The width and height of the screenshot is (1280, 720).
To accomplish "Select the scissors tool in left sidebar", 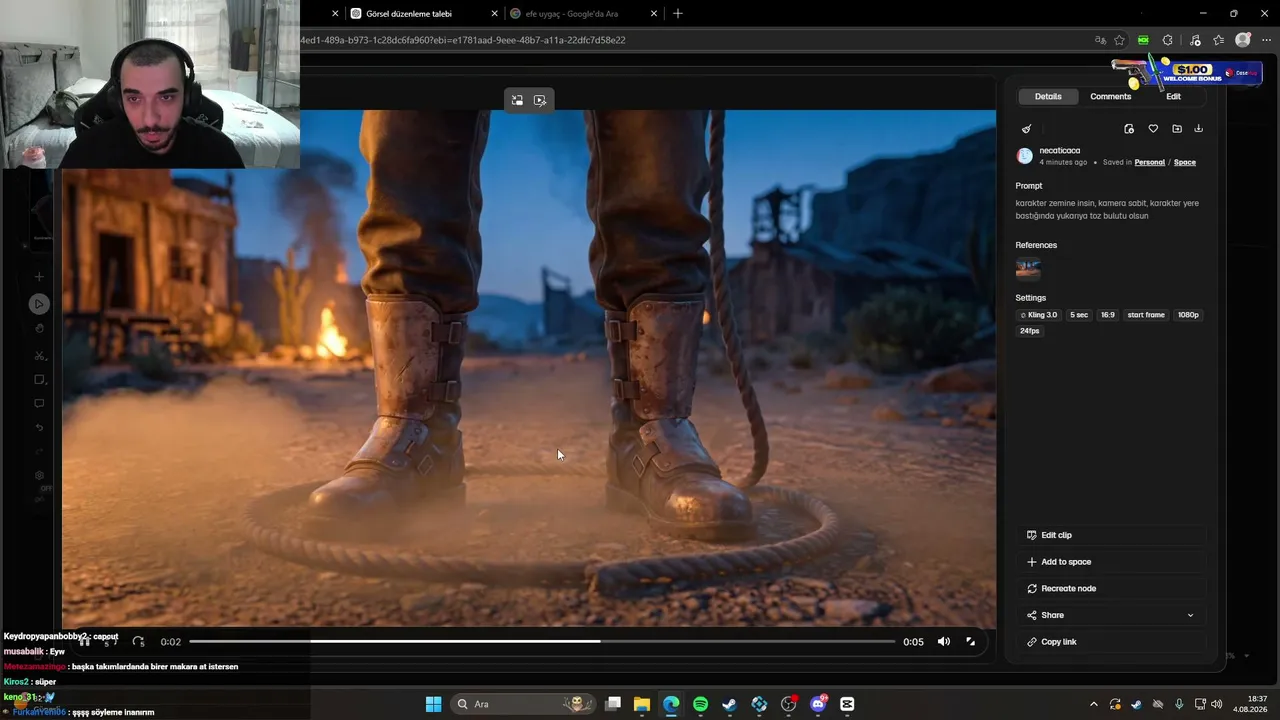I will [x=39, y=356].
